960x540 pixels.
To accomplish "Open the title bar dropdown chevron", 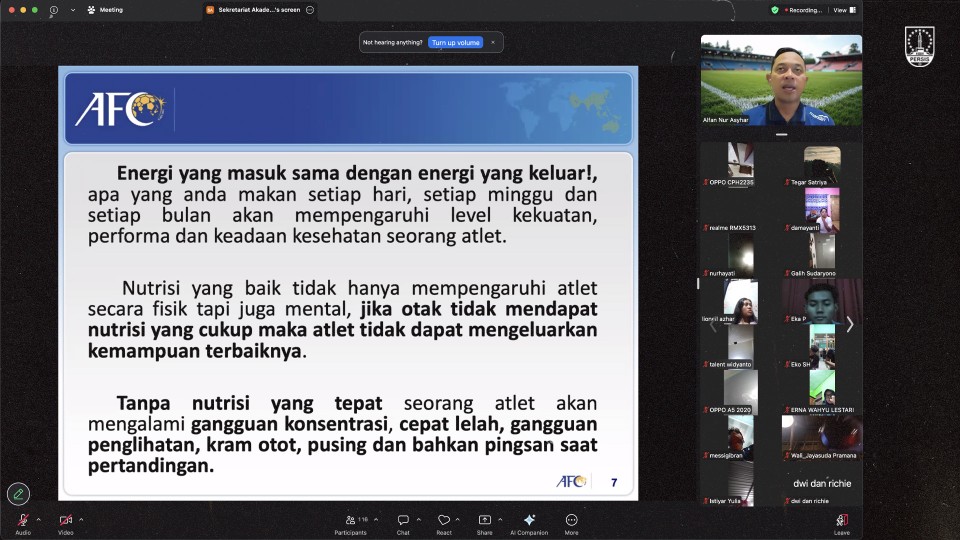I will pos(73,10).
